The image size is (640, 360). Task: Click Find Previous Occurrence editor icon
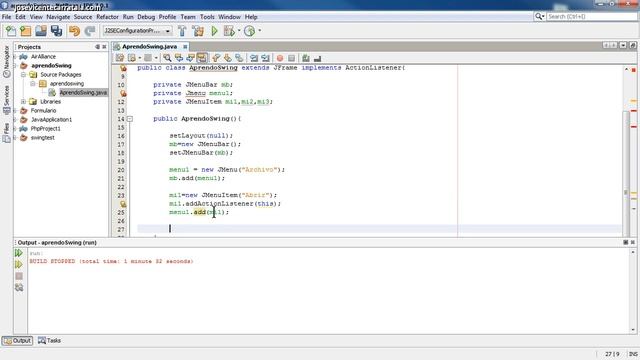[x=179, y=58]
